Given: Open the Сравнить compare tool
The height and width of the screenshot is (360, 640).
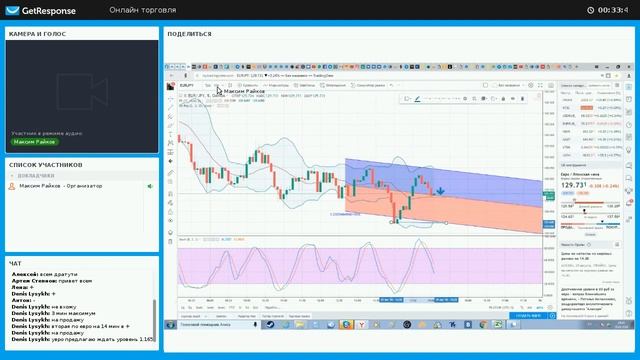Looking at the screenshot, I should (x=248, y=85).
